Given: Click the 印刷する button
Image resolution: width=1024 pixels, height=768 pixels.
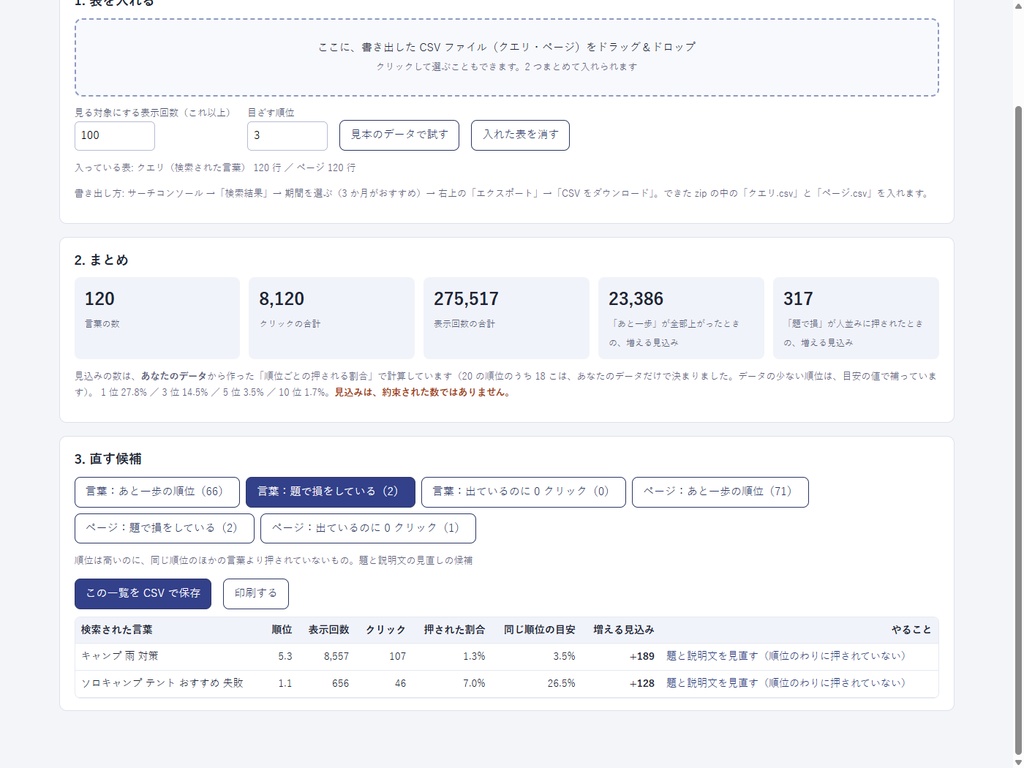Looking at the screenshot, I should point(256,594).
